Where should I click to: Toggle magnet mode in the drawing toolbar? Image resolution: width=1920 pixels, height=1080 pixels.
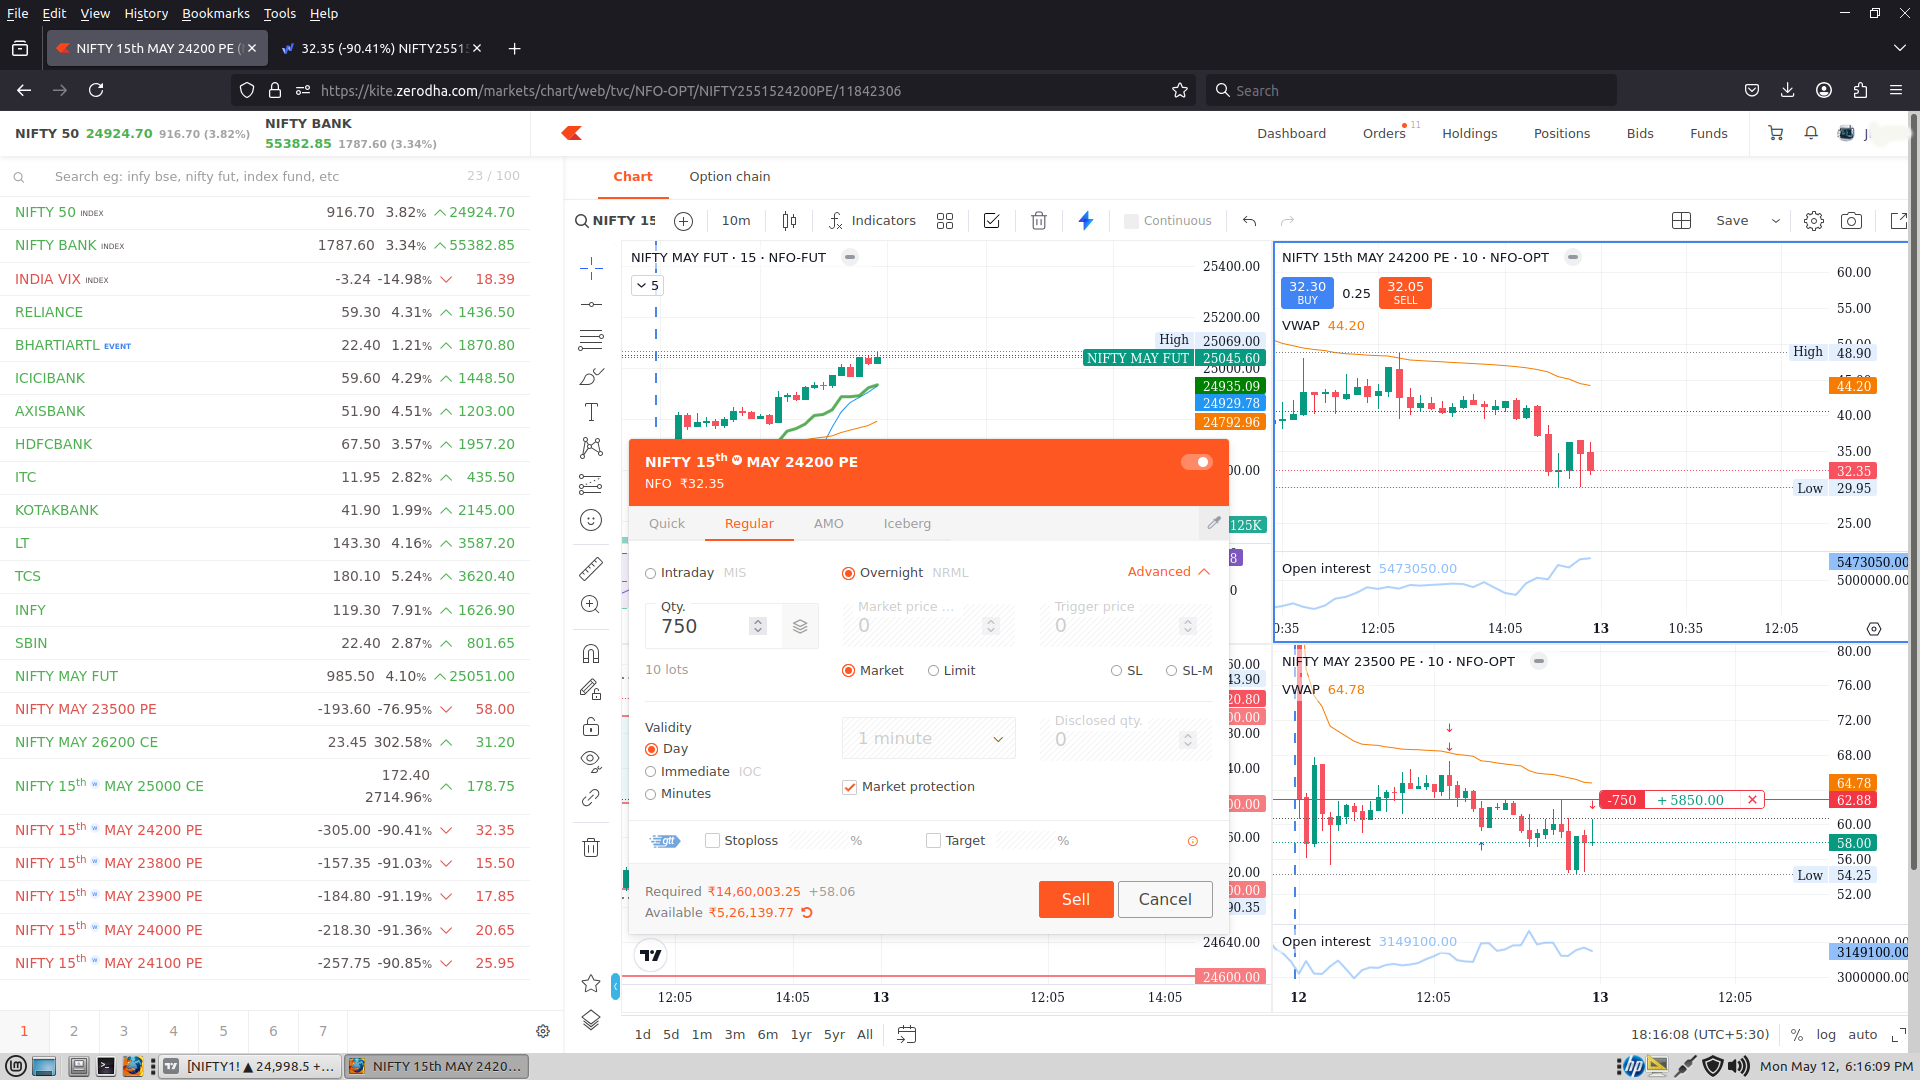pyautogui.click(x=591, y=654)
